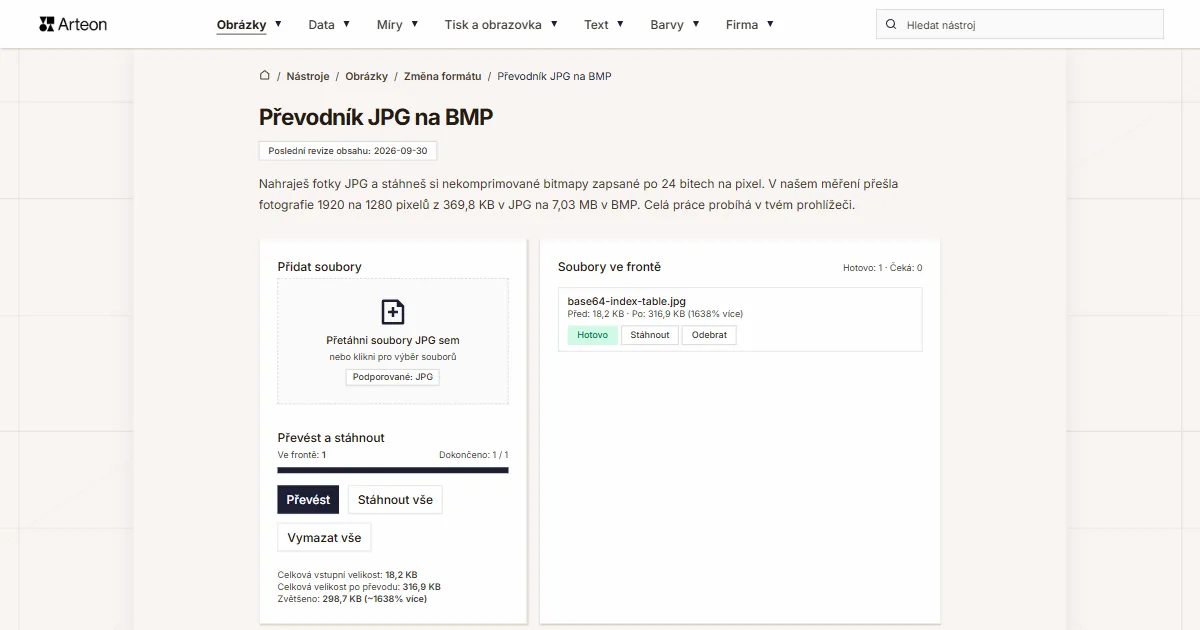Screen dimensions: 1200x630
Task: Open the Změna formátu breadcrumb link
Action: pyautogui.click(x=442, y=76)
